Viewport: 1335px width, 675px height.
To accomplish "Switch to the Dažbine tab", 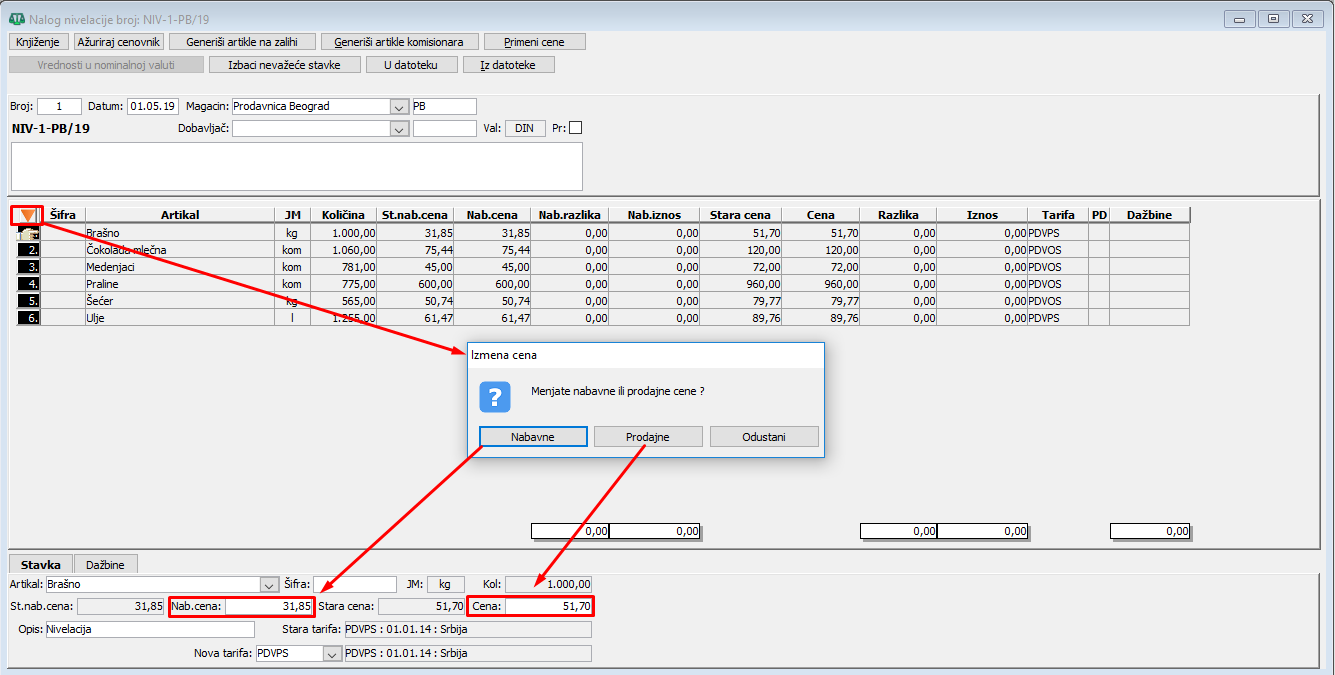I will pos(105,565).
